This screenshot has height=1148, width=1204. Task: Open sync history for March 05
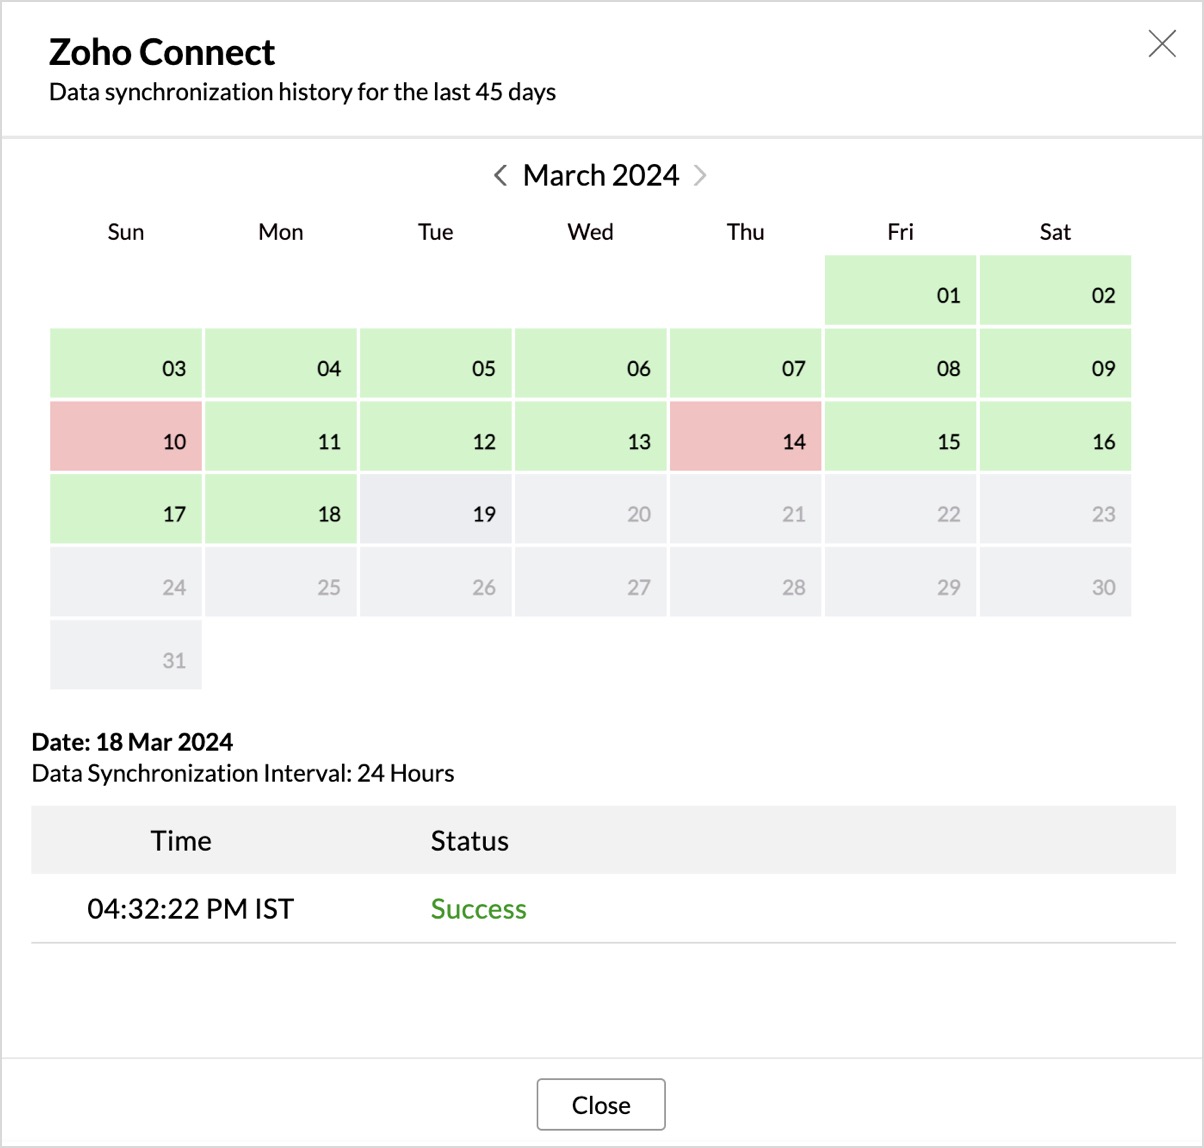[436, 364]
